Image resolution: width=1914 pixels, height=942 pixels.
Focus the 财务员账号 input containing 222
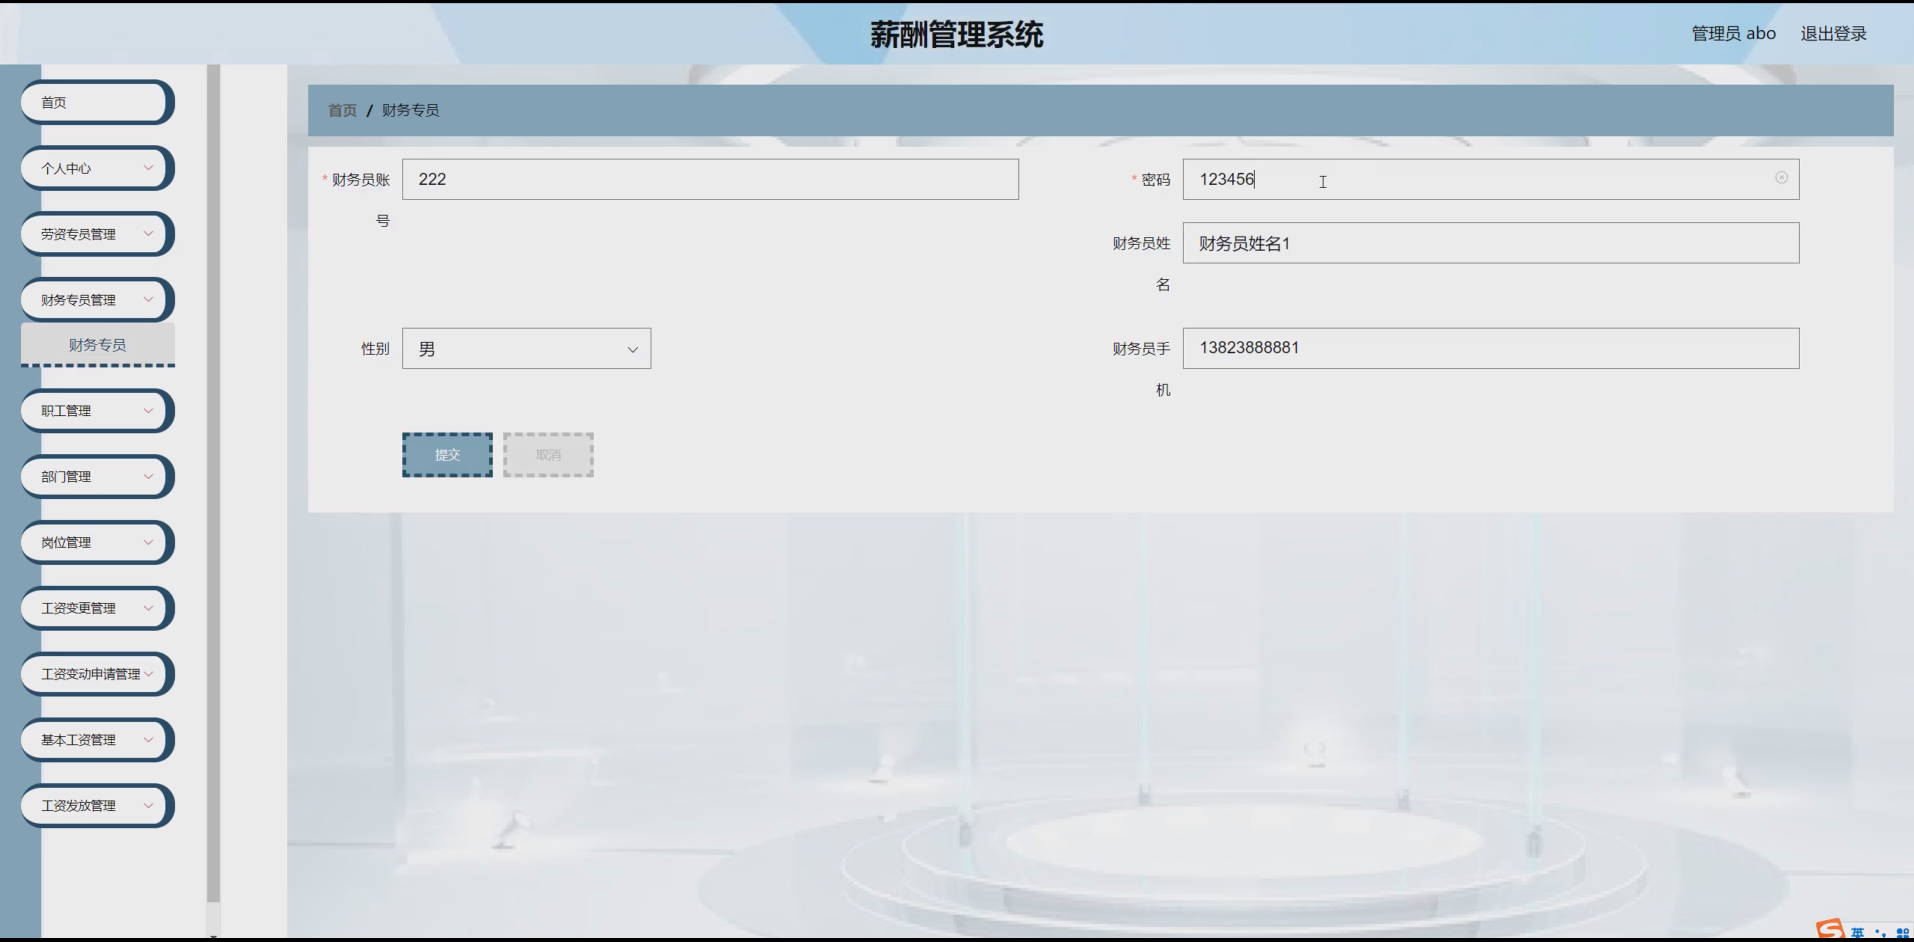click(710, 179)
